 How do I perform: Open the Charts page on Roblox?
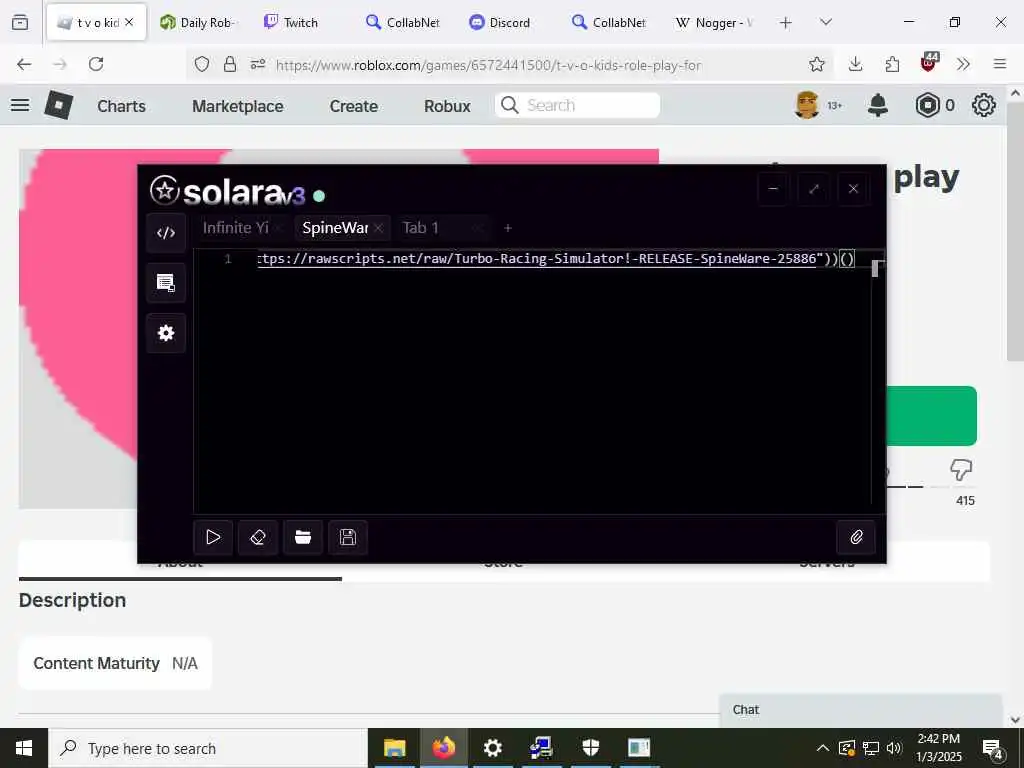121,106
